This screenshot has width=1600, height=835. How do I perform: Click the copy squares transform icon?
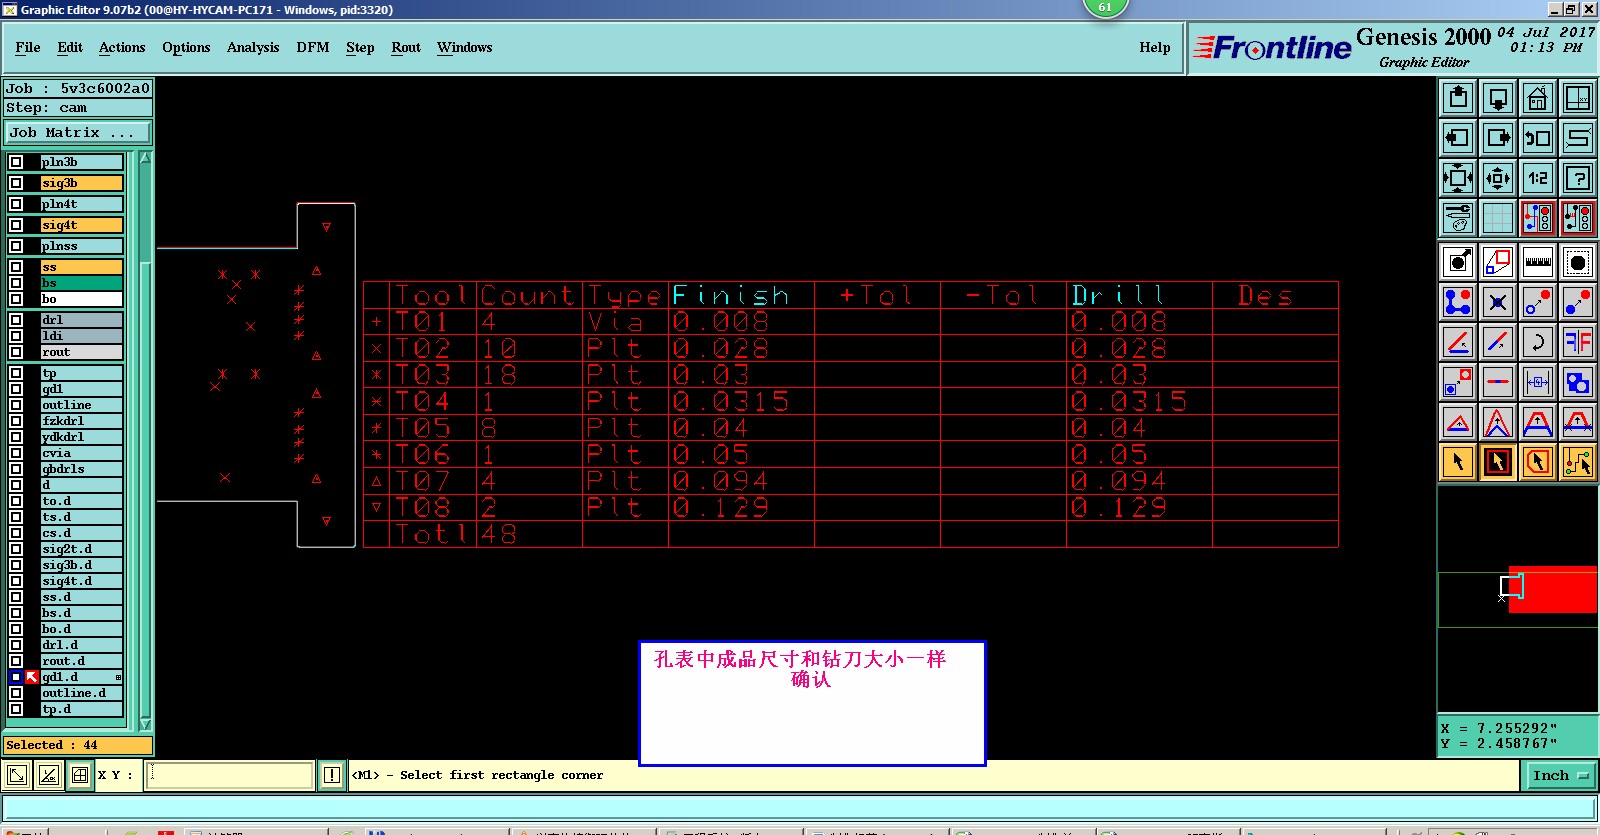tap(1498, 262)
